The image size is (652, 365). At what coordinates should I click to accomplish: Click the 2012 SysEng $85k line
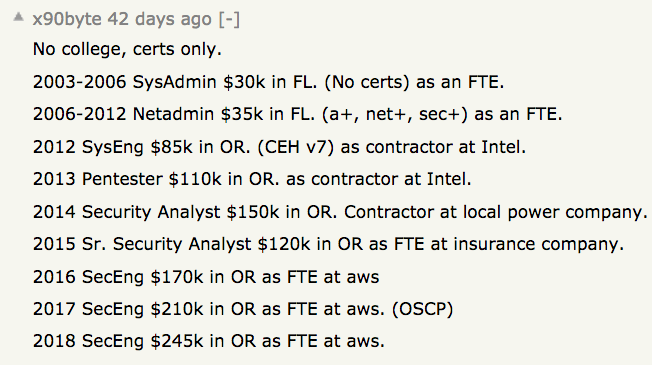(279, 147)
